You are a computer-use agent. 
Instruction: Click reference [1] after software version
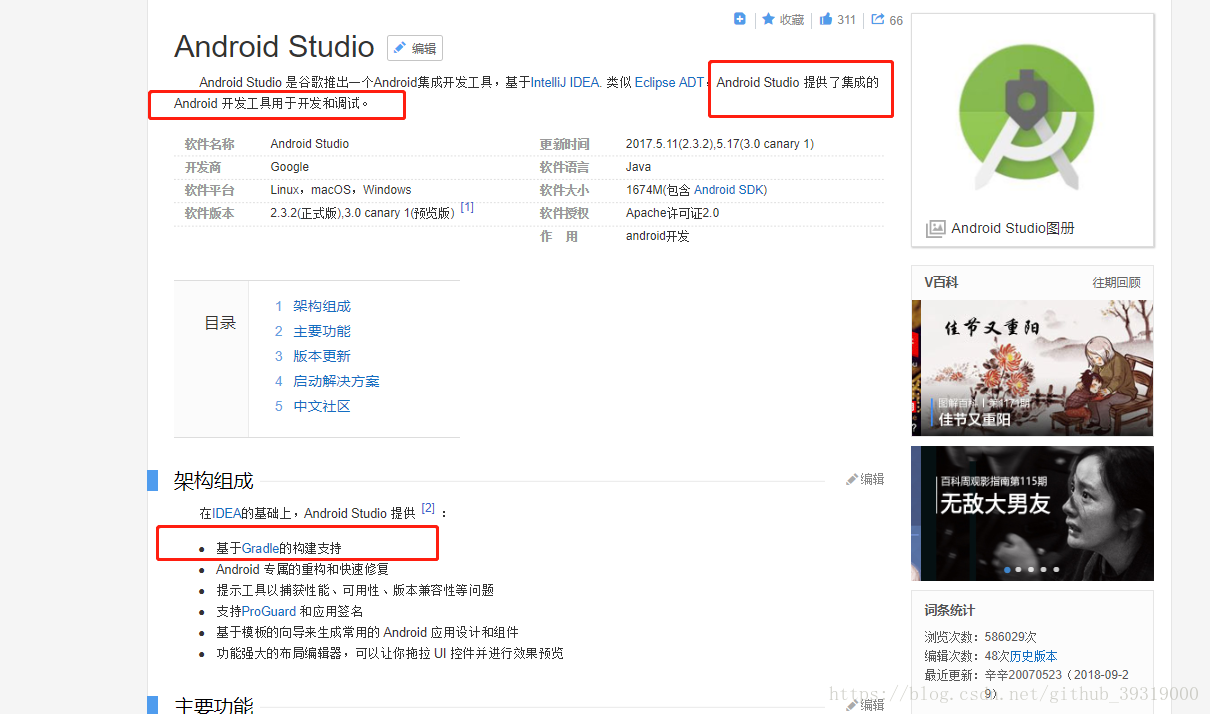[467, 207]
